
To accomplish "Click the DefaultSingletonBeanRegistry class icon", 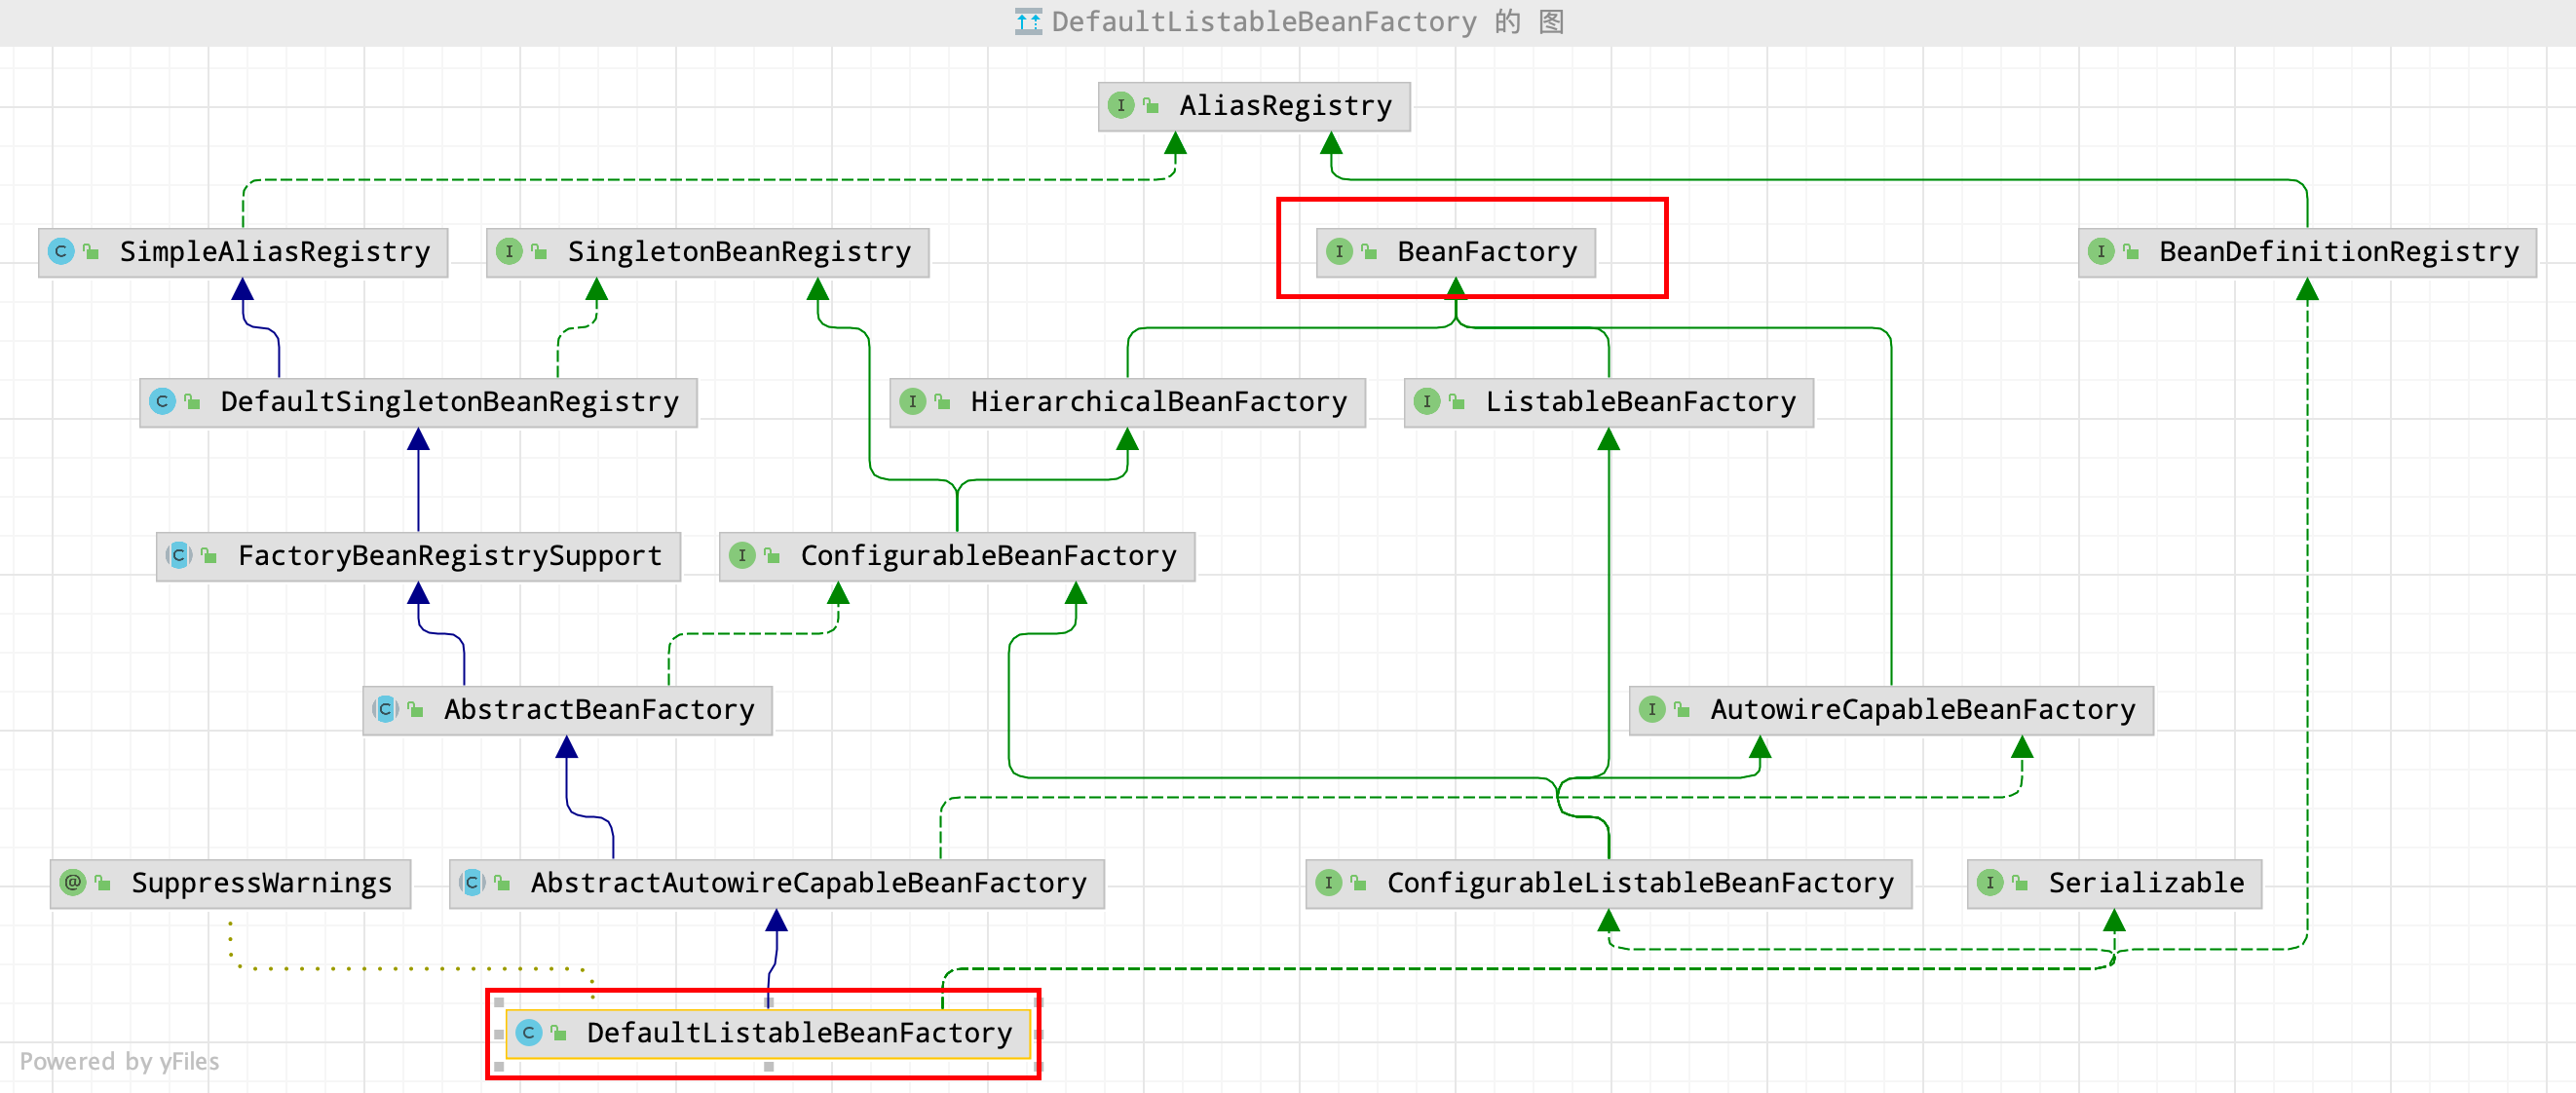I will (162, 402).
